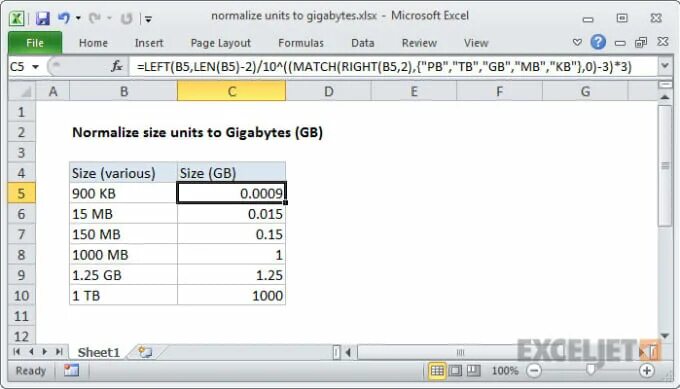This screenshot has width=680, height=389.
Task: Switch to Page Break Preview icon
Action: click(473, 371)
